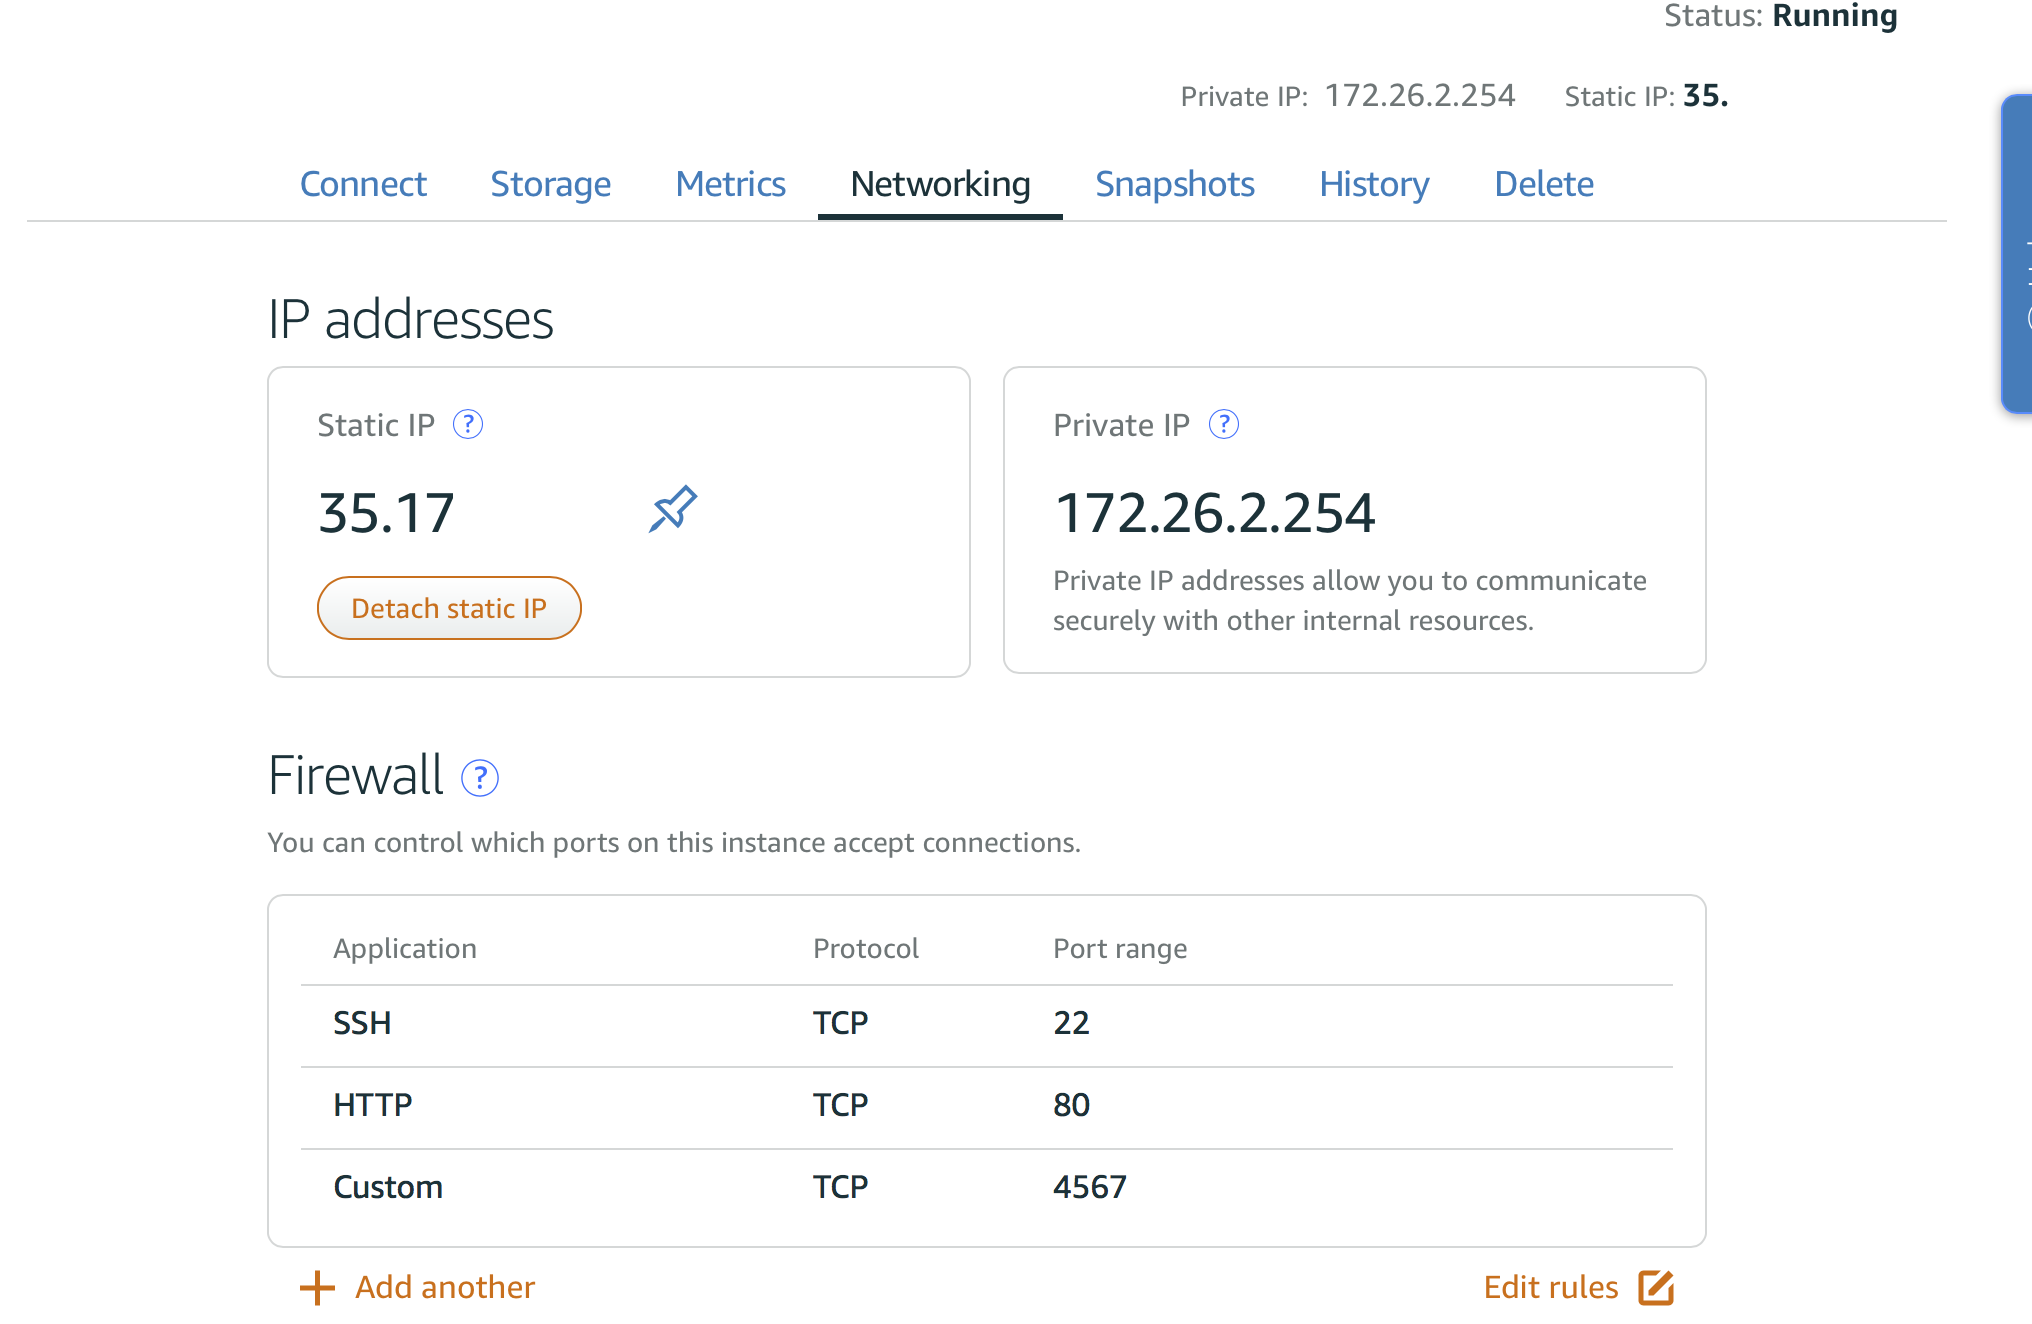Screen dimensions: 2032x1324
Task: Switch to the Snapshots tab
Action: point(1174,182)
